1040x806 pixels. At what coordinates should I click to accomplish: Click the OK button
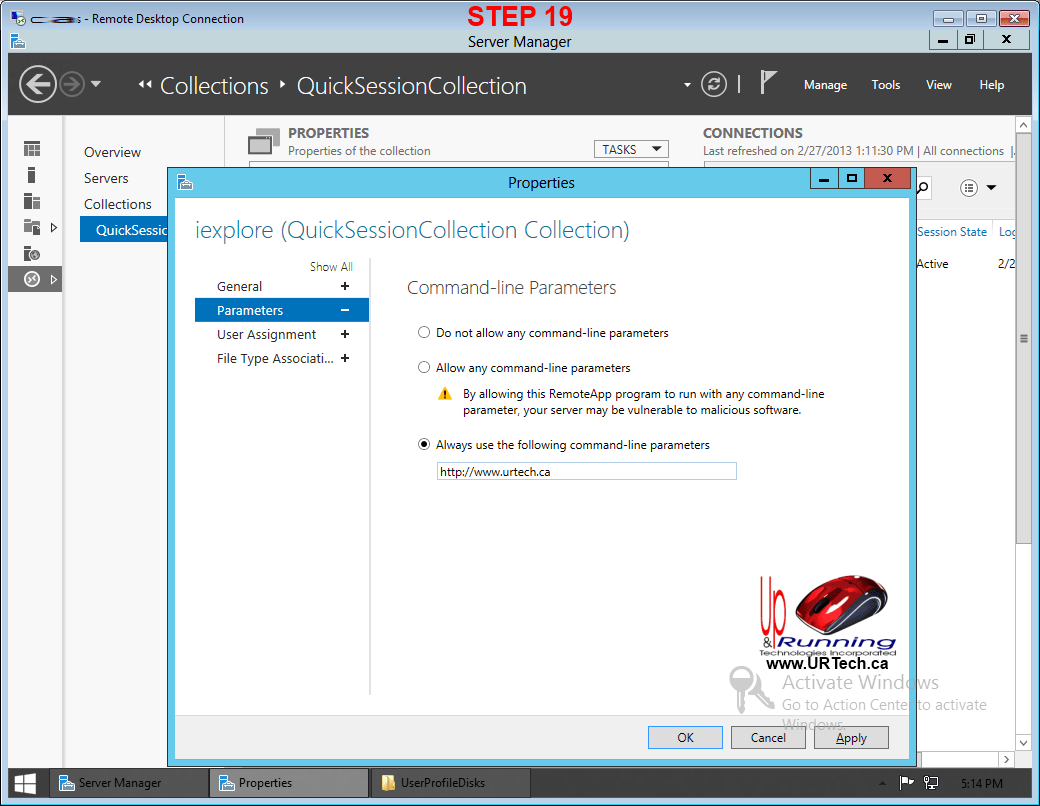click(685, 738)
